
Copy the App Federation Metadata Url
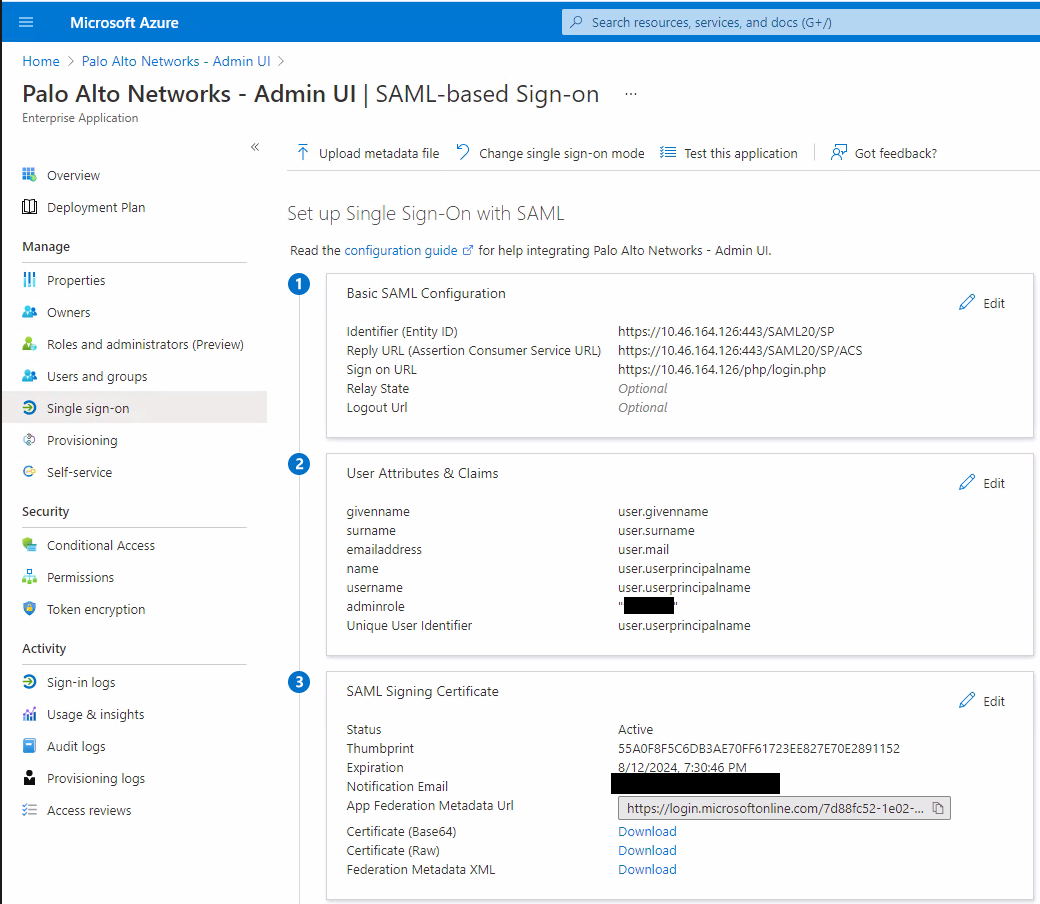coord(938,808)
